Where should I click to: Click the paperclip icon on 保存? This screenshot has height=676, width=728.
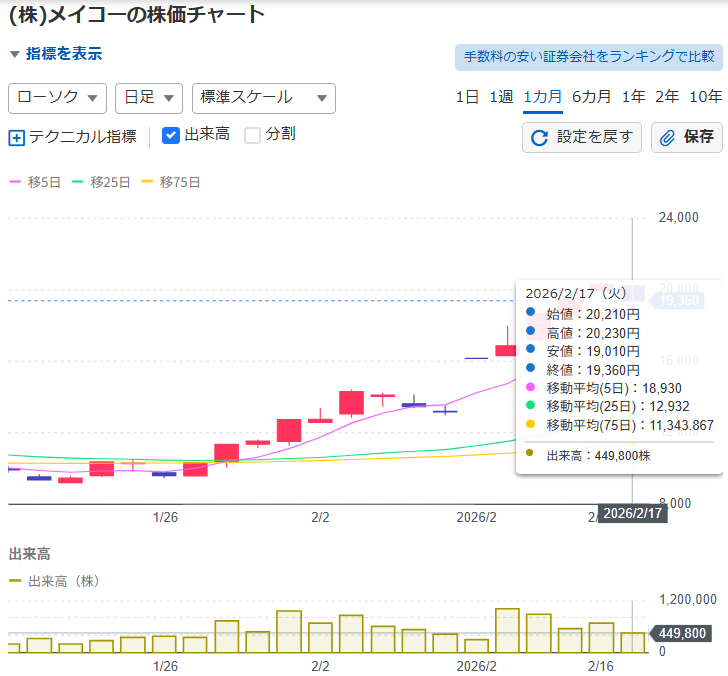pos(667,138)
